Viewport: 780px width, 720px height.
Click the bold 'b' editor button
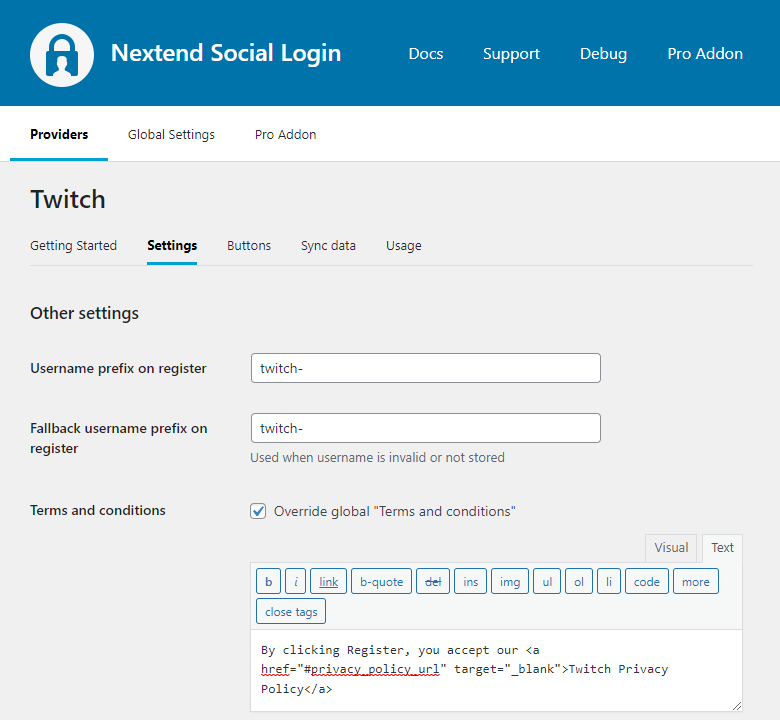click(x=268, y=581)
